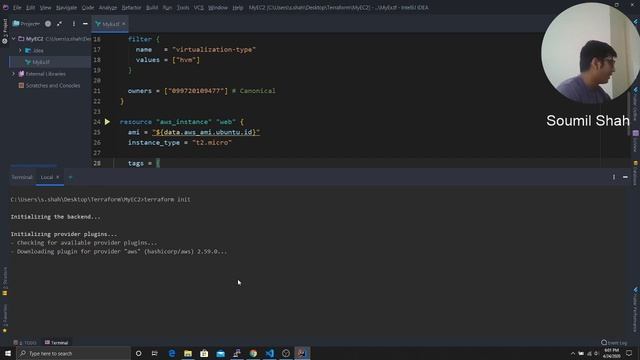
Task: Open the Structure side tool window tab
Action: tap(5, 281)
